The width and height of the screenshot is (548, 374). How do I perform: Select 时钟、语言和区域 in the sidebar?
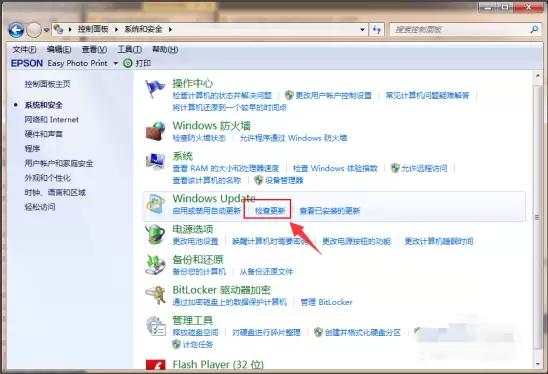[55, 193]
